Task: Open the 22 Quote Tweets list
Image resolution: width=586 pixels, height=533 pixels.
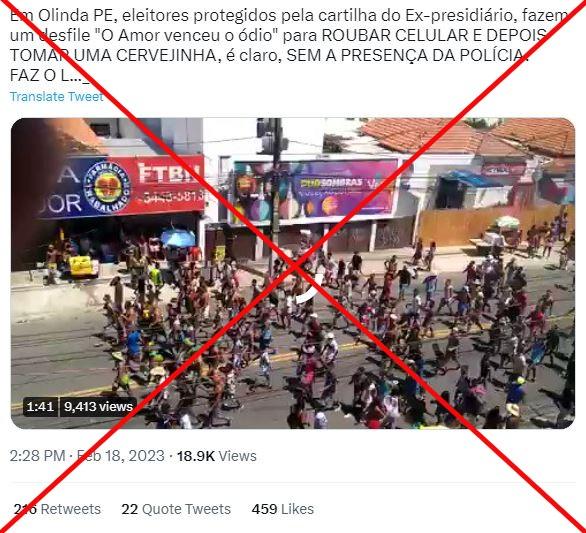Action: click(176, 509)
